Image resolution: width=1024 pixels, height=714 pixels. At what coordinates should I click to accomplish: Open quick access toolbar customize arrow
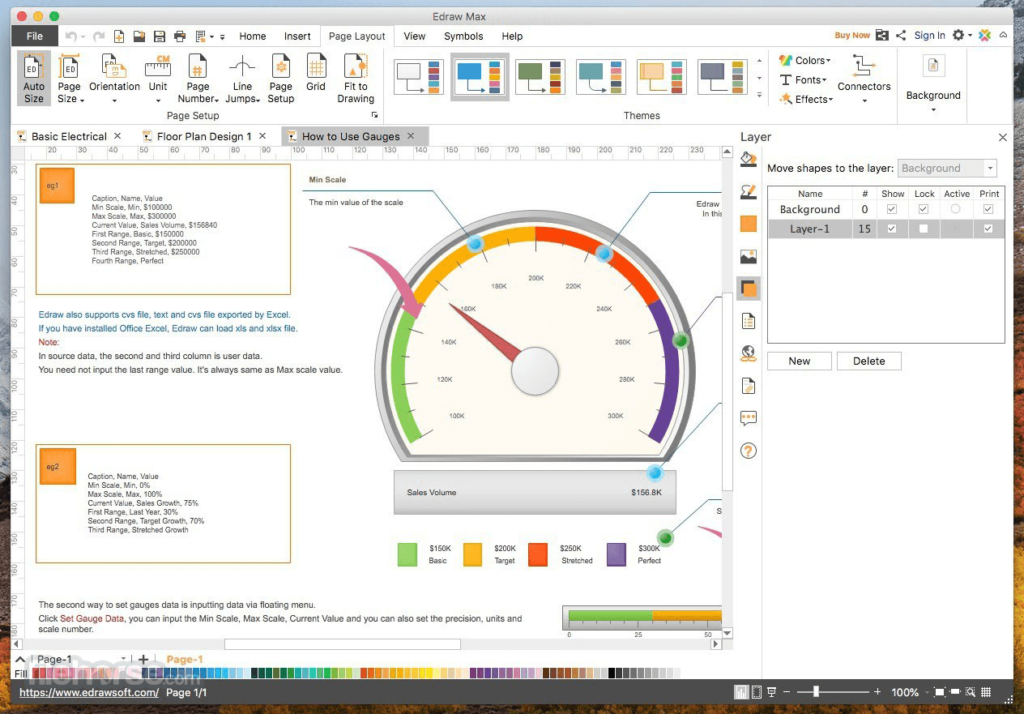click(222, 37)
